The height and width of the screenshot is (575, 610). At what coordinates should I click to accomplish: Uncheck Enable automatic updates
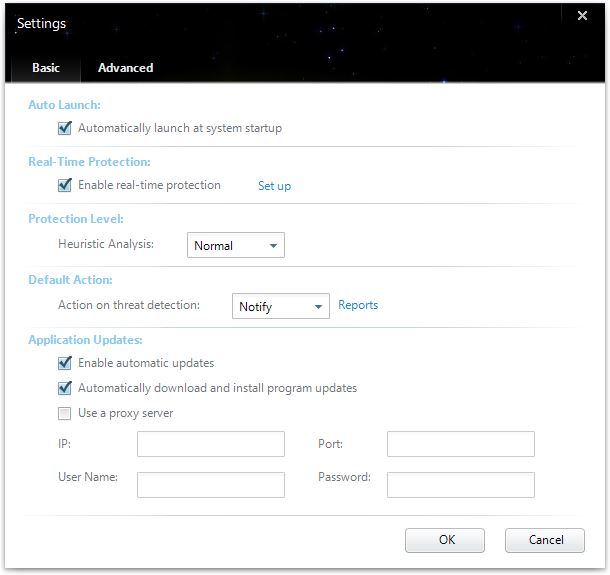click(x=65, y=363)
